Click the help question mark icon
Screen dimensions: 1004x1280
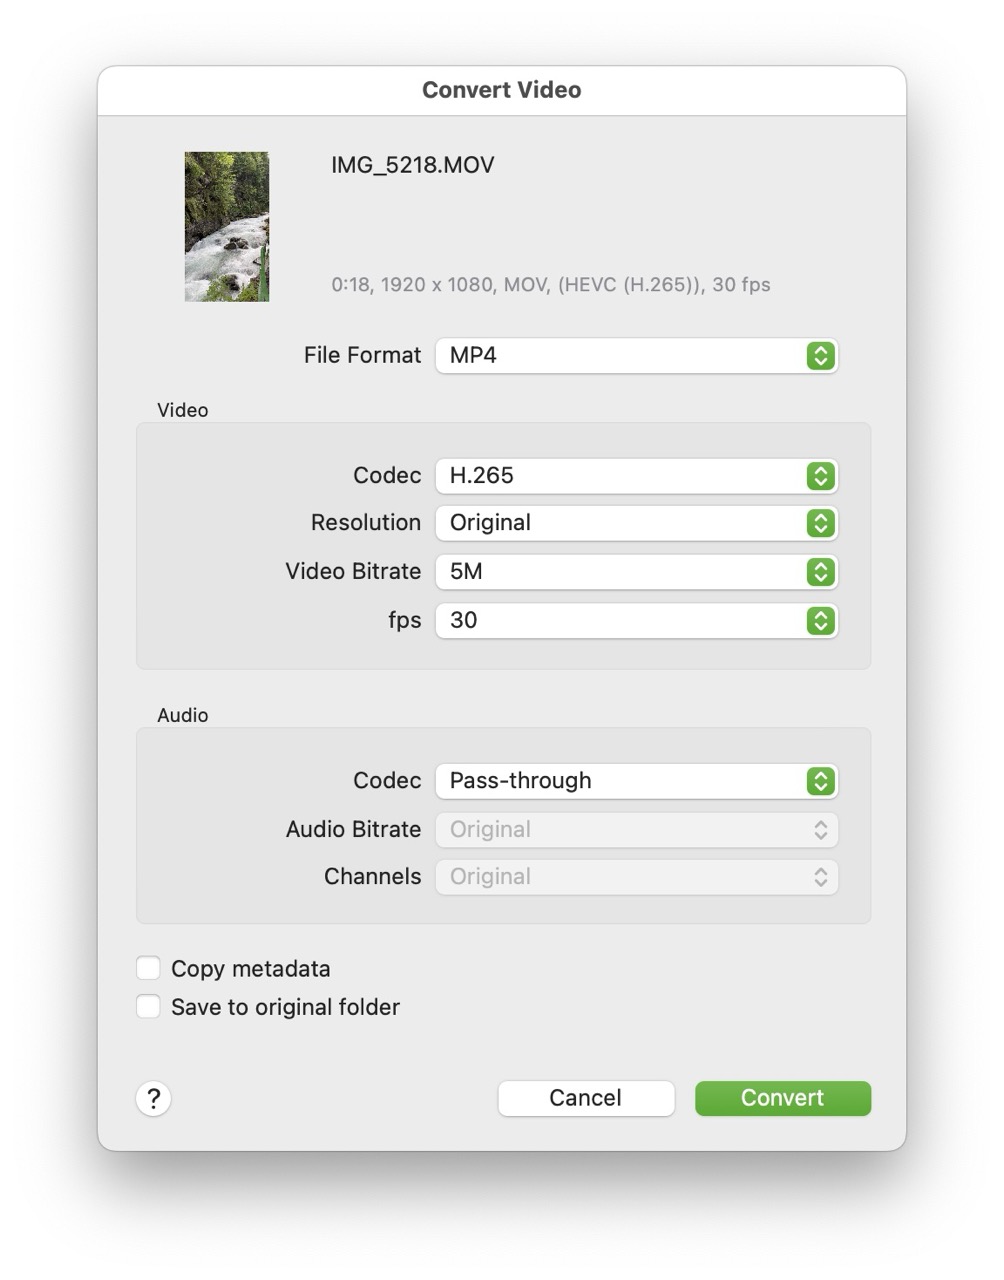tap(153, 1098)
